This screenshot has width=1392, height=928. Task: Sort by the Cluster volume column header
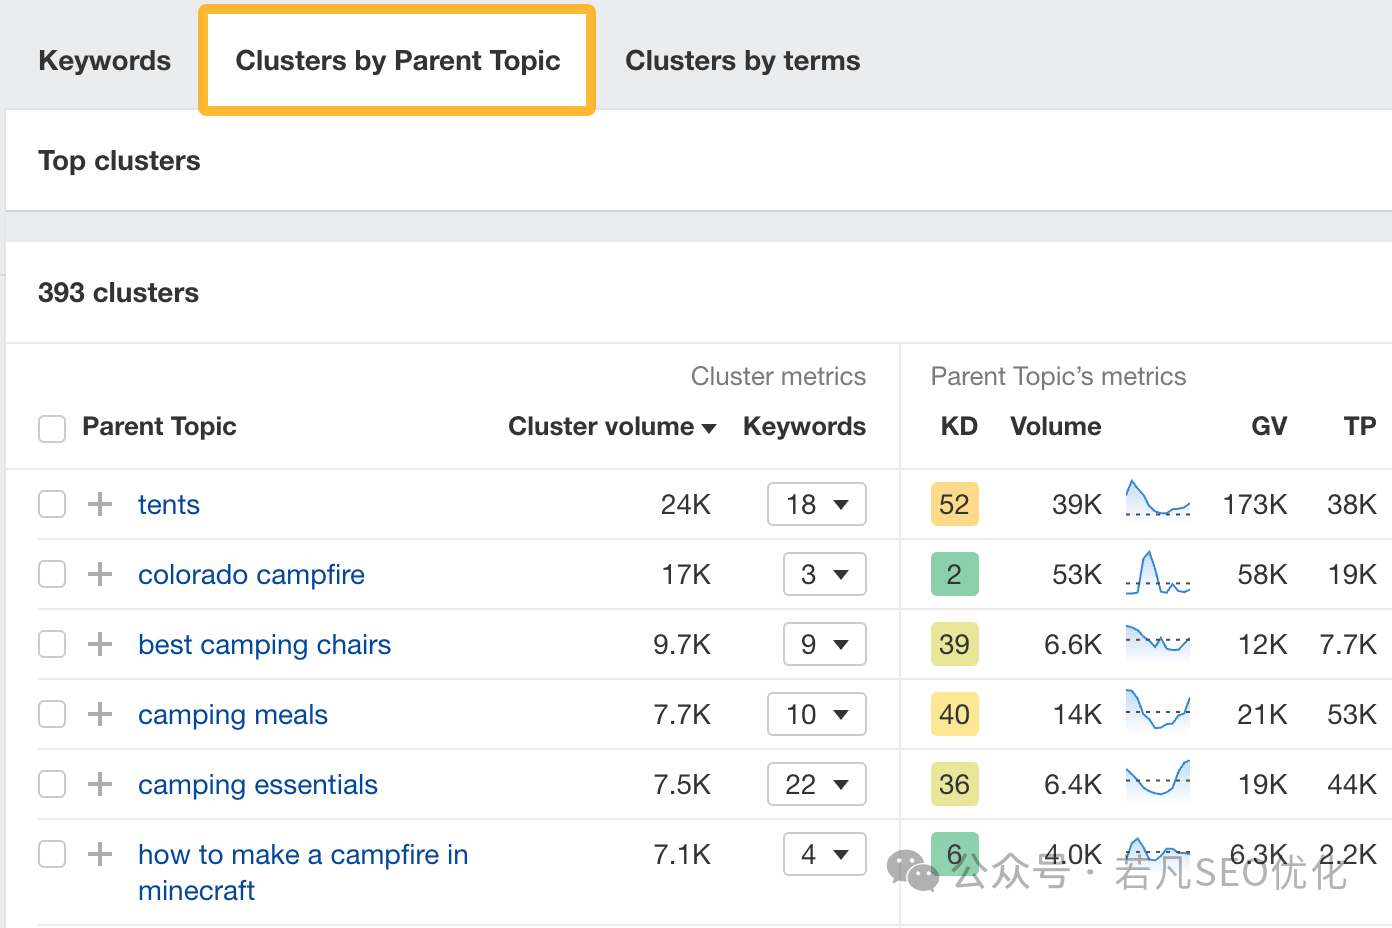[612, 426]
